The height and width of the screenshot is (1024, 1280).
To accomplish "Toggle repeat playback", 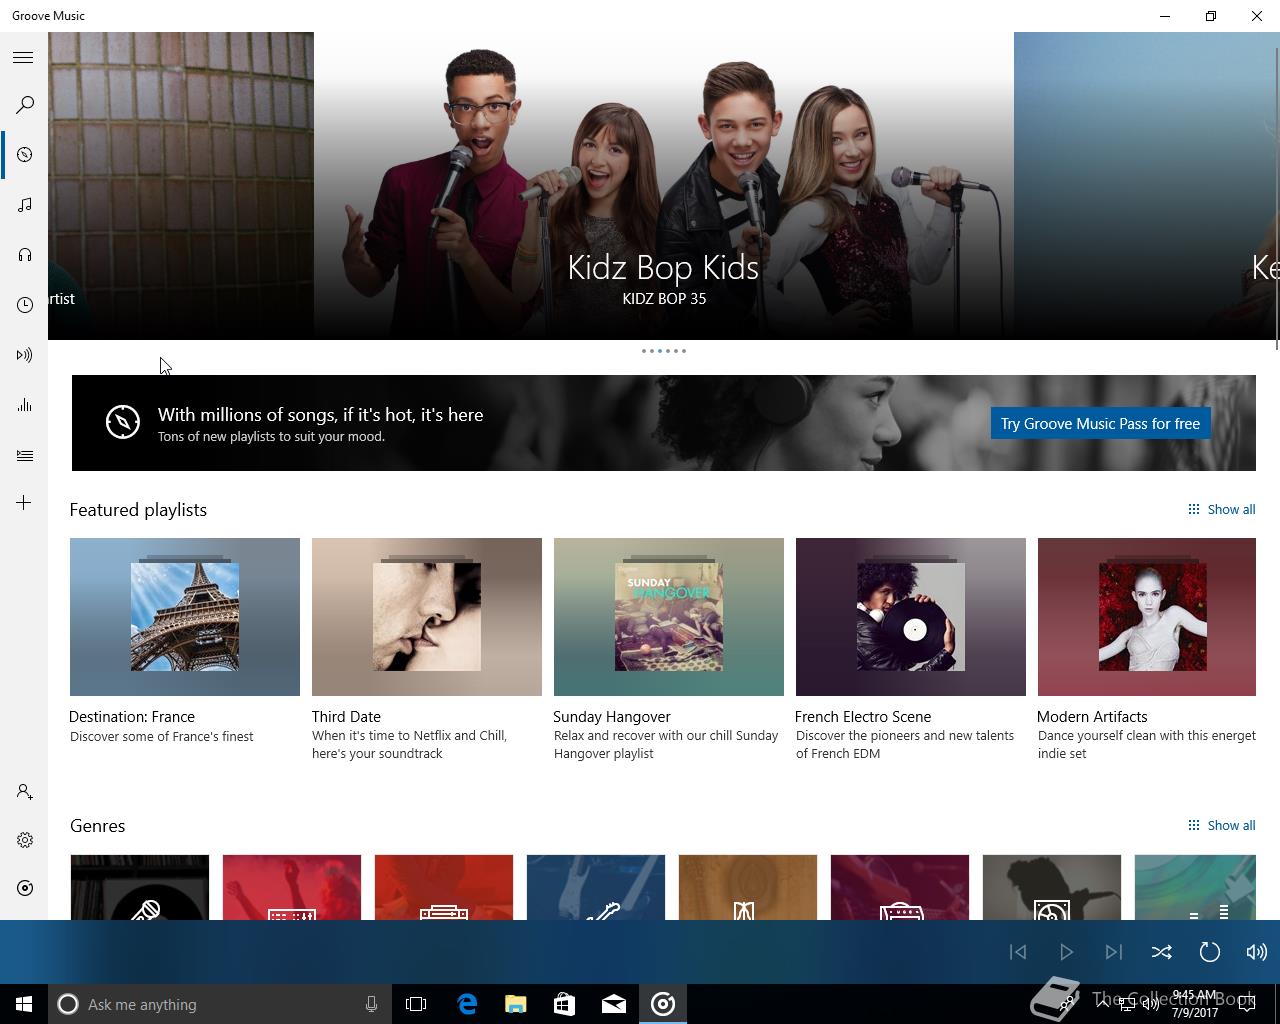I will tap(1209, 952).
